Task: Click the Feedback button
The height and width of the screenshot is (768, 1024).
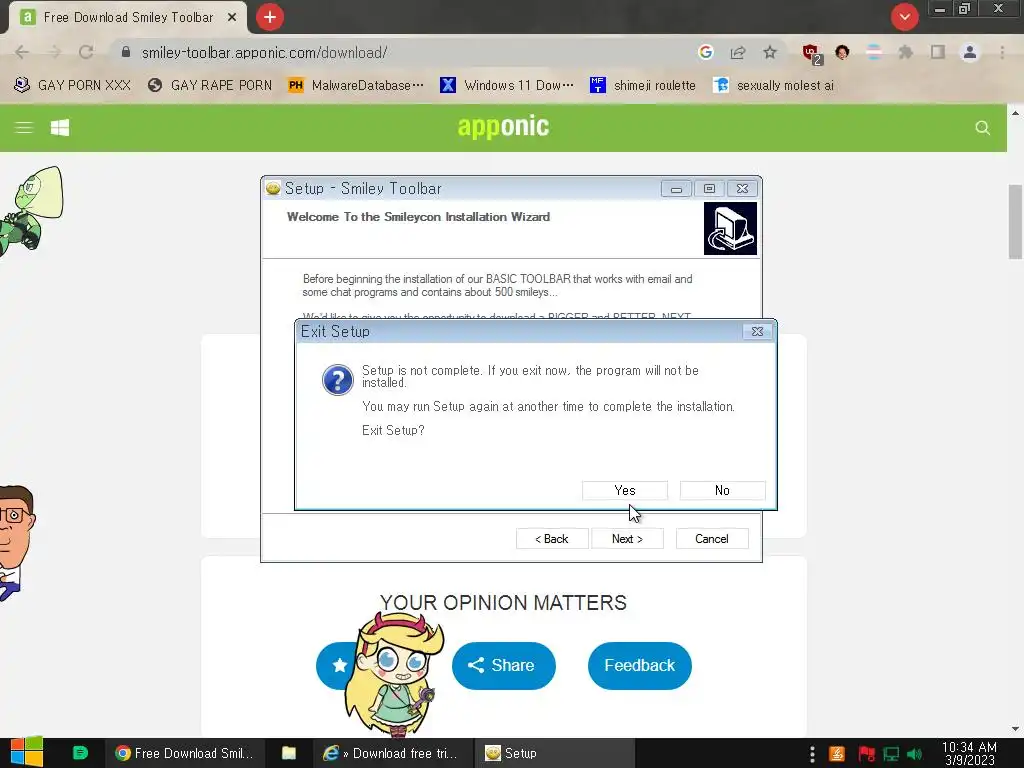Action: (x=639, y=665)
